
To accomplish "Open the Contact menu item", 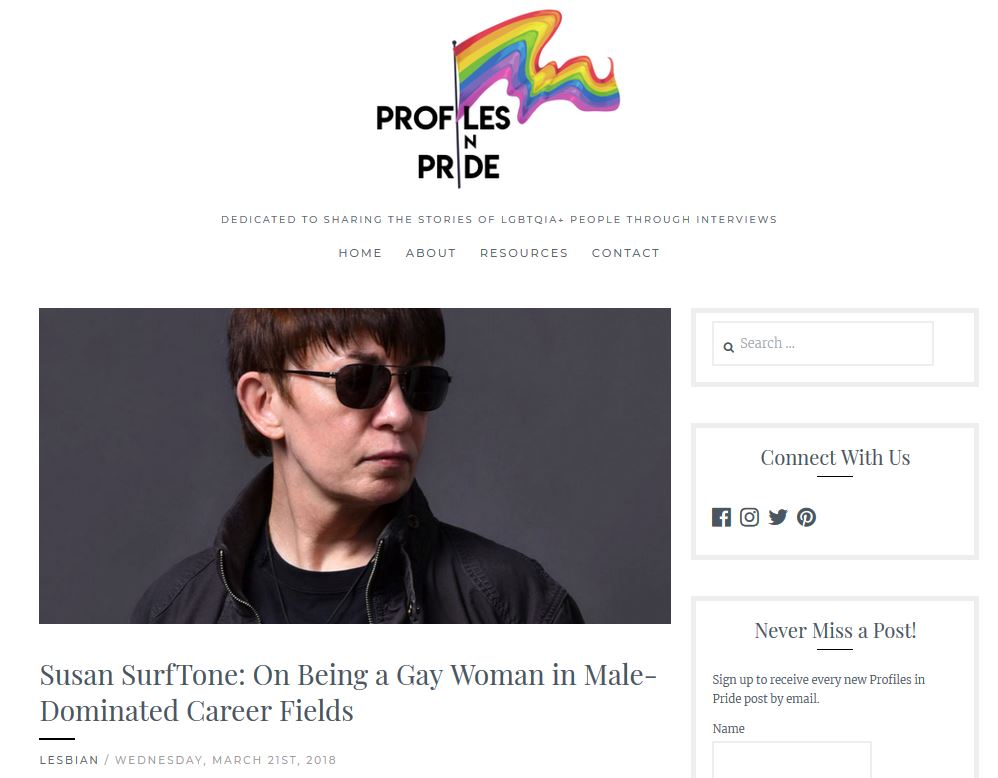I will (626, 253).
